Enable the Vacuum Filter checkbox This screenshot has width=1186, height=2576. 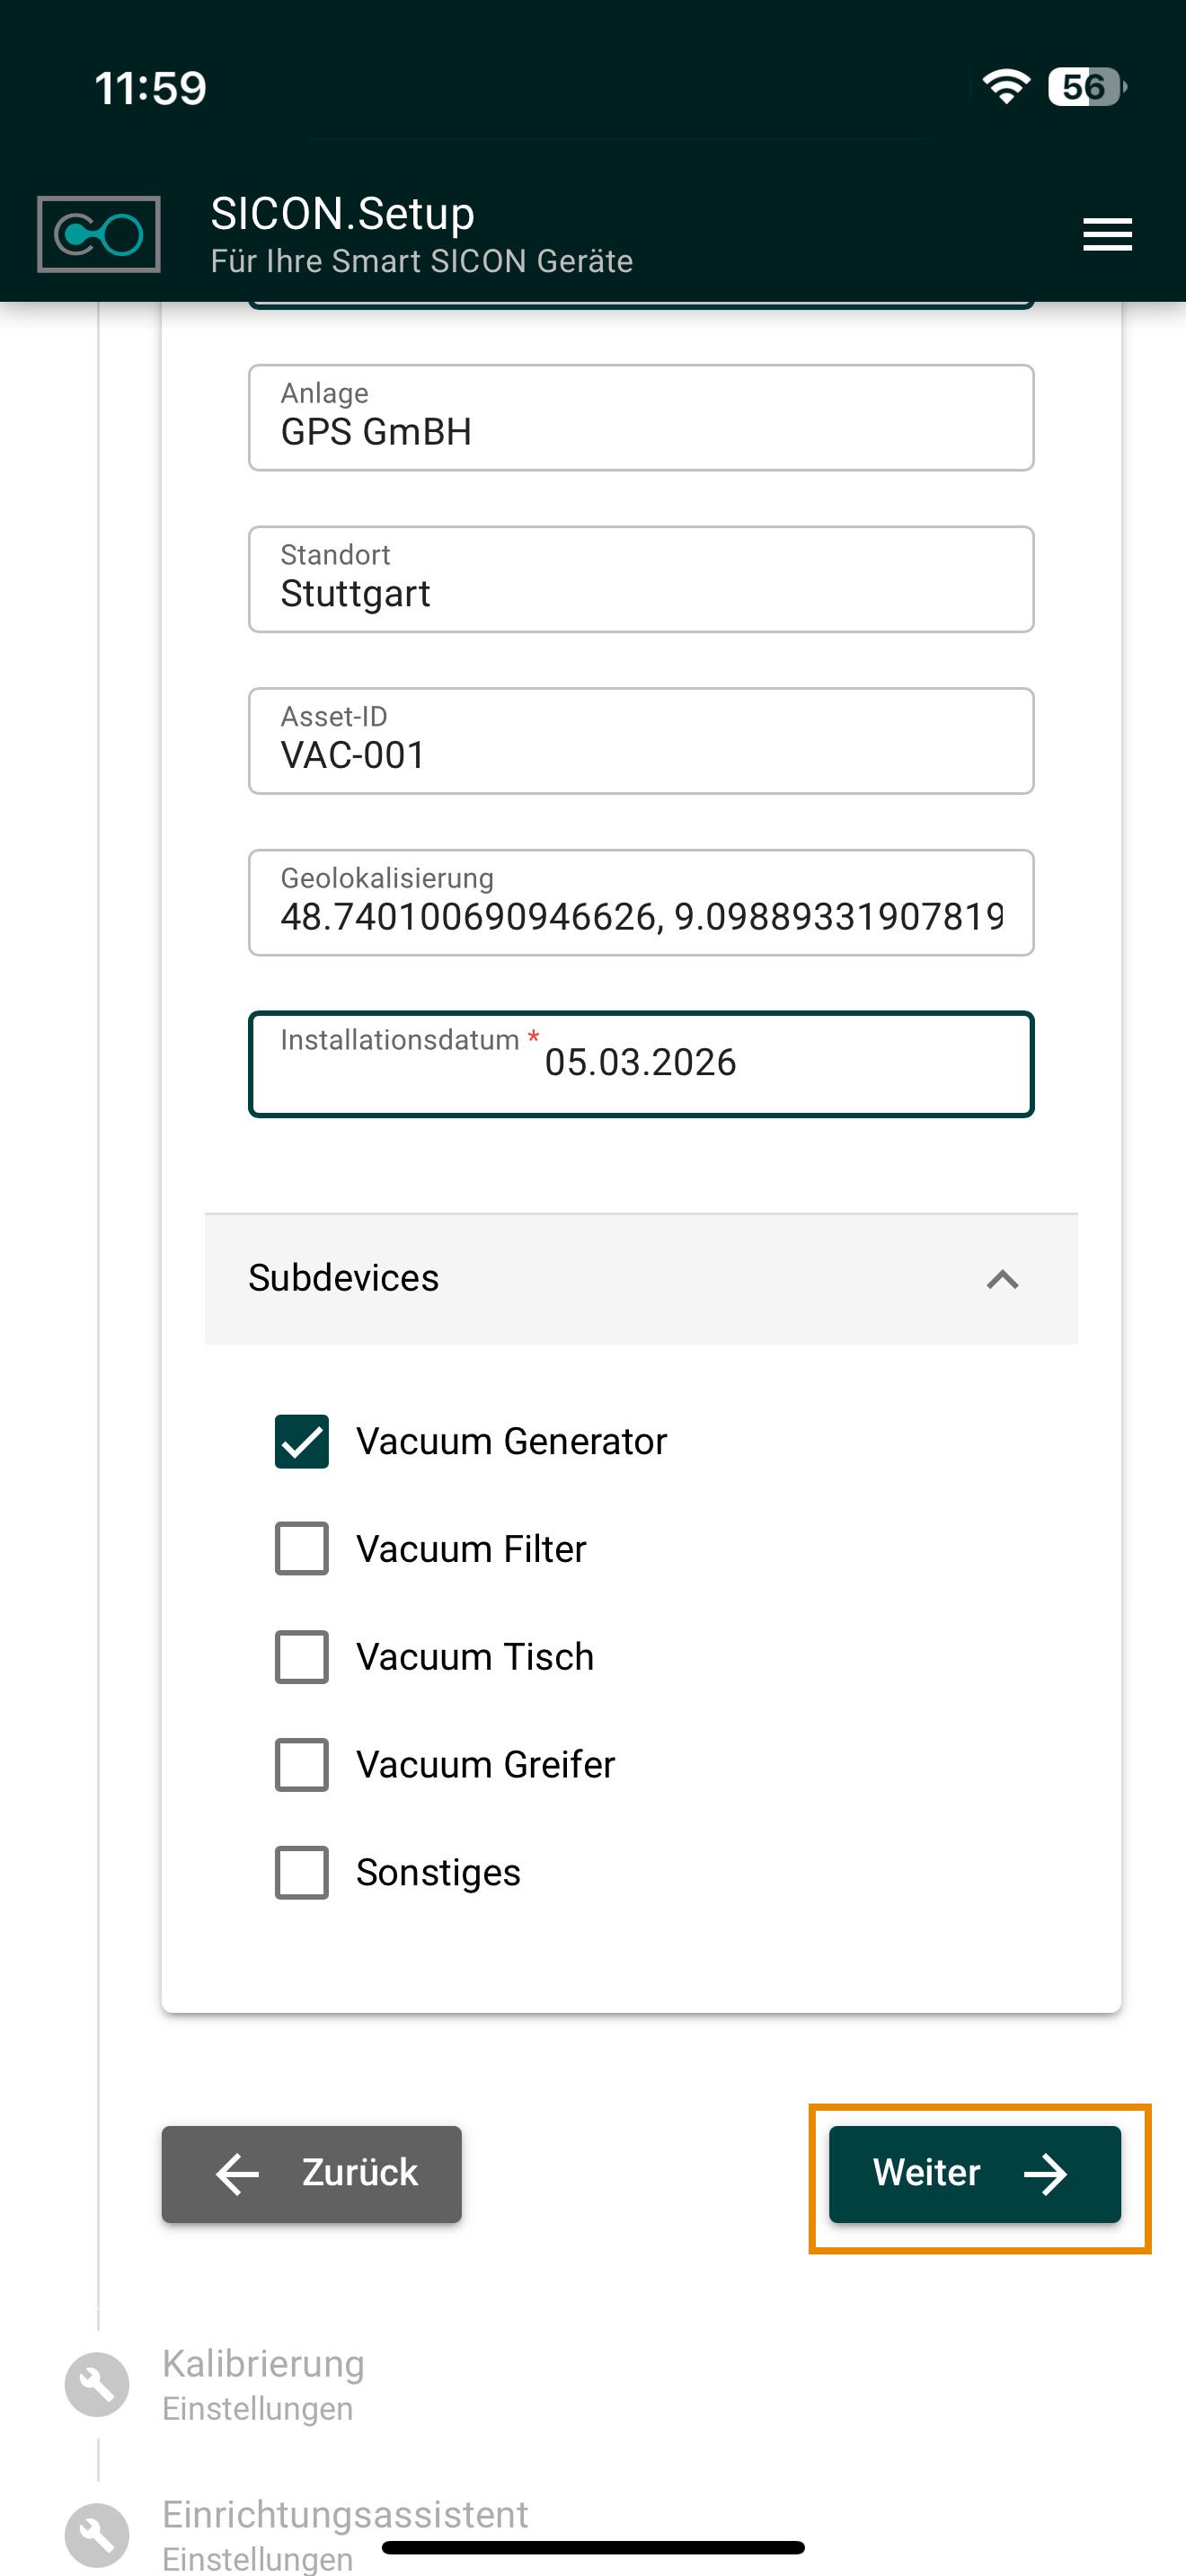pos(302,1548)
